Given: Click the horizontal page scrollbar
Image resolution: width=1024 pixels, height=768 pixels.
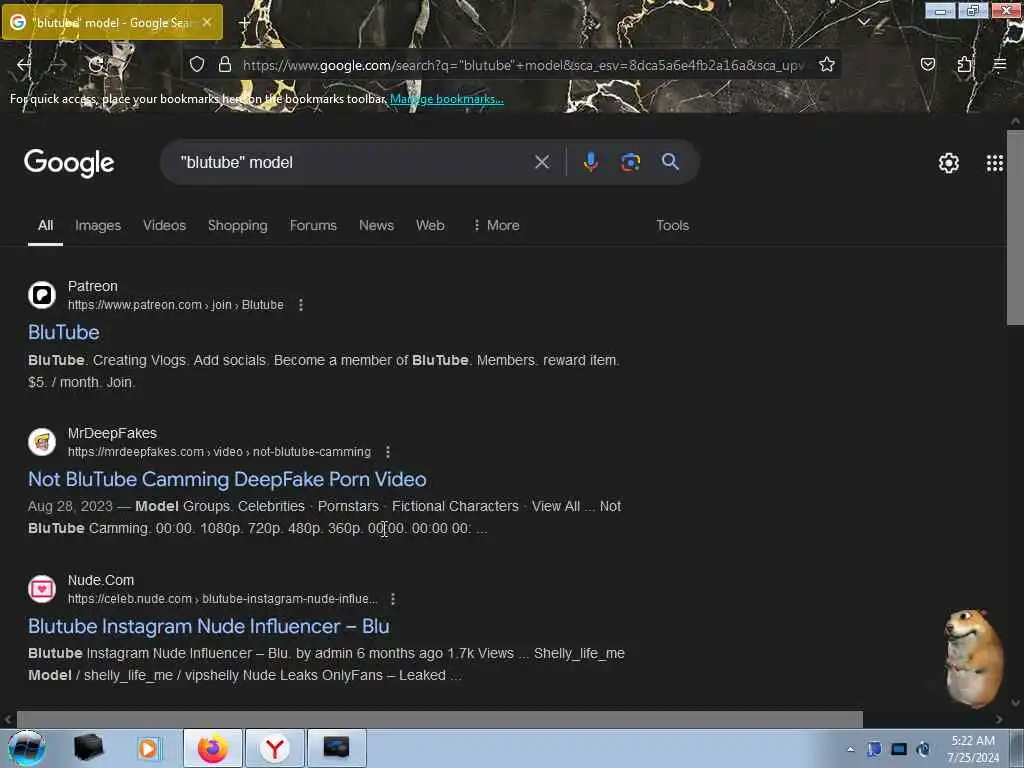Looking at the screenshot, I should coord(440,719).
